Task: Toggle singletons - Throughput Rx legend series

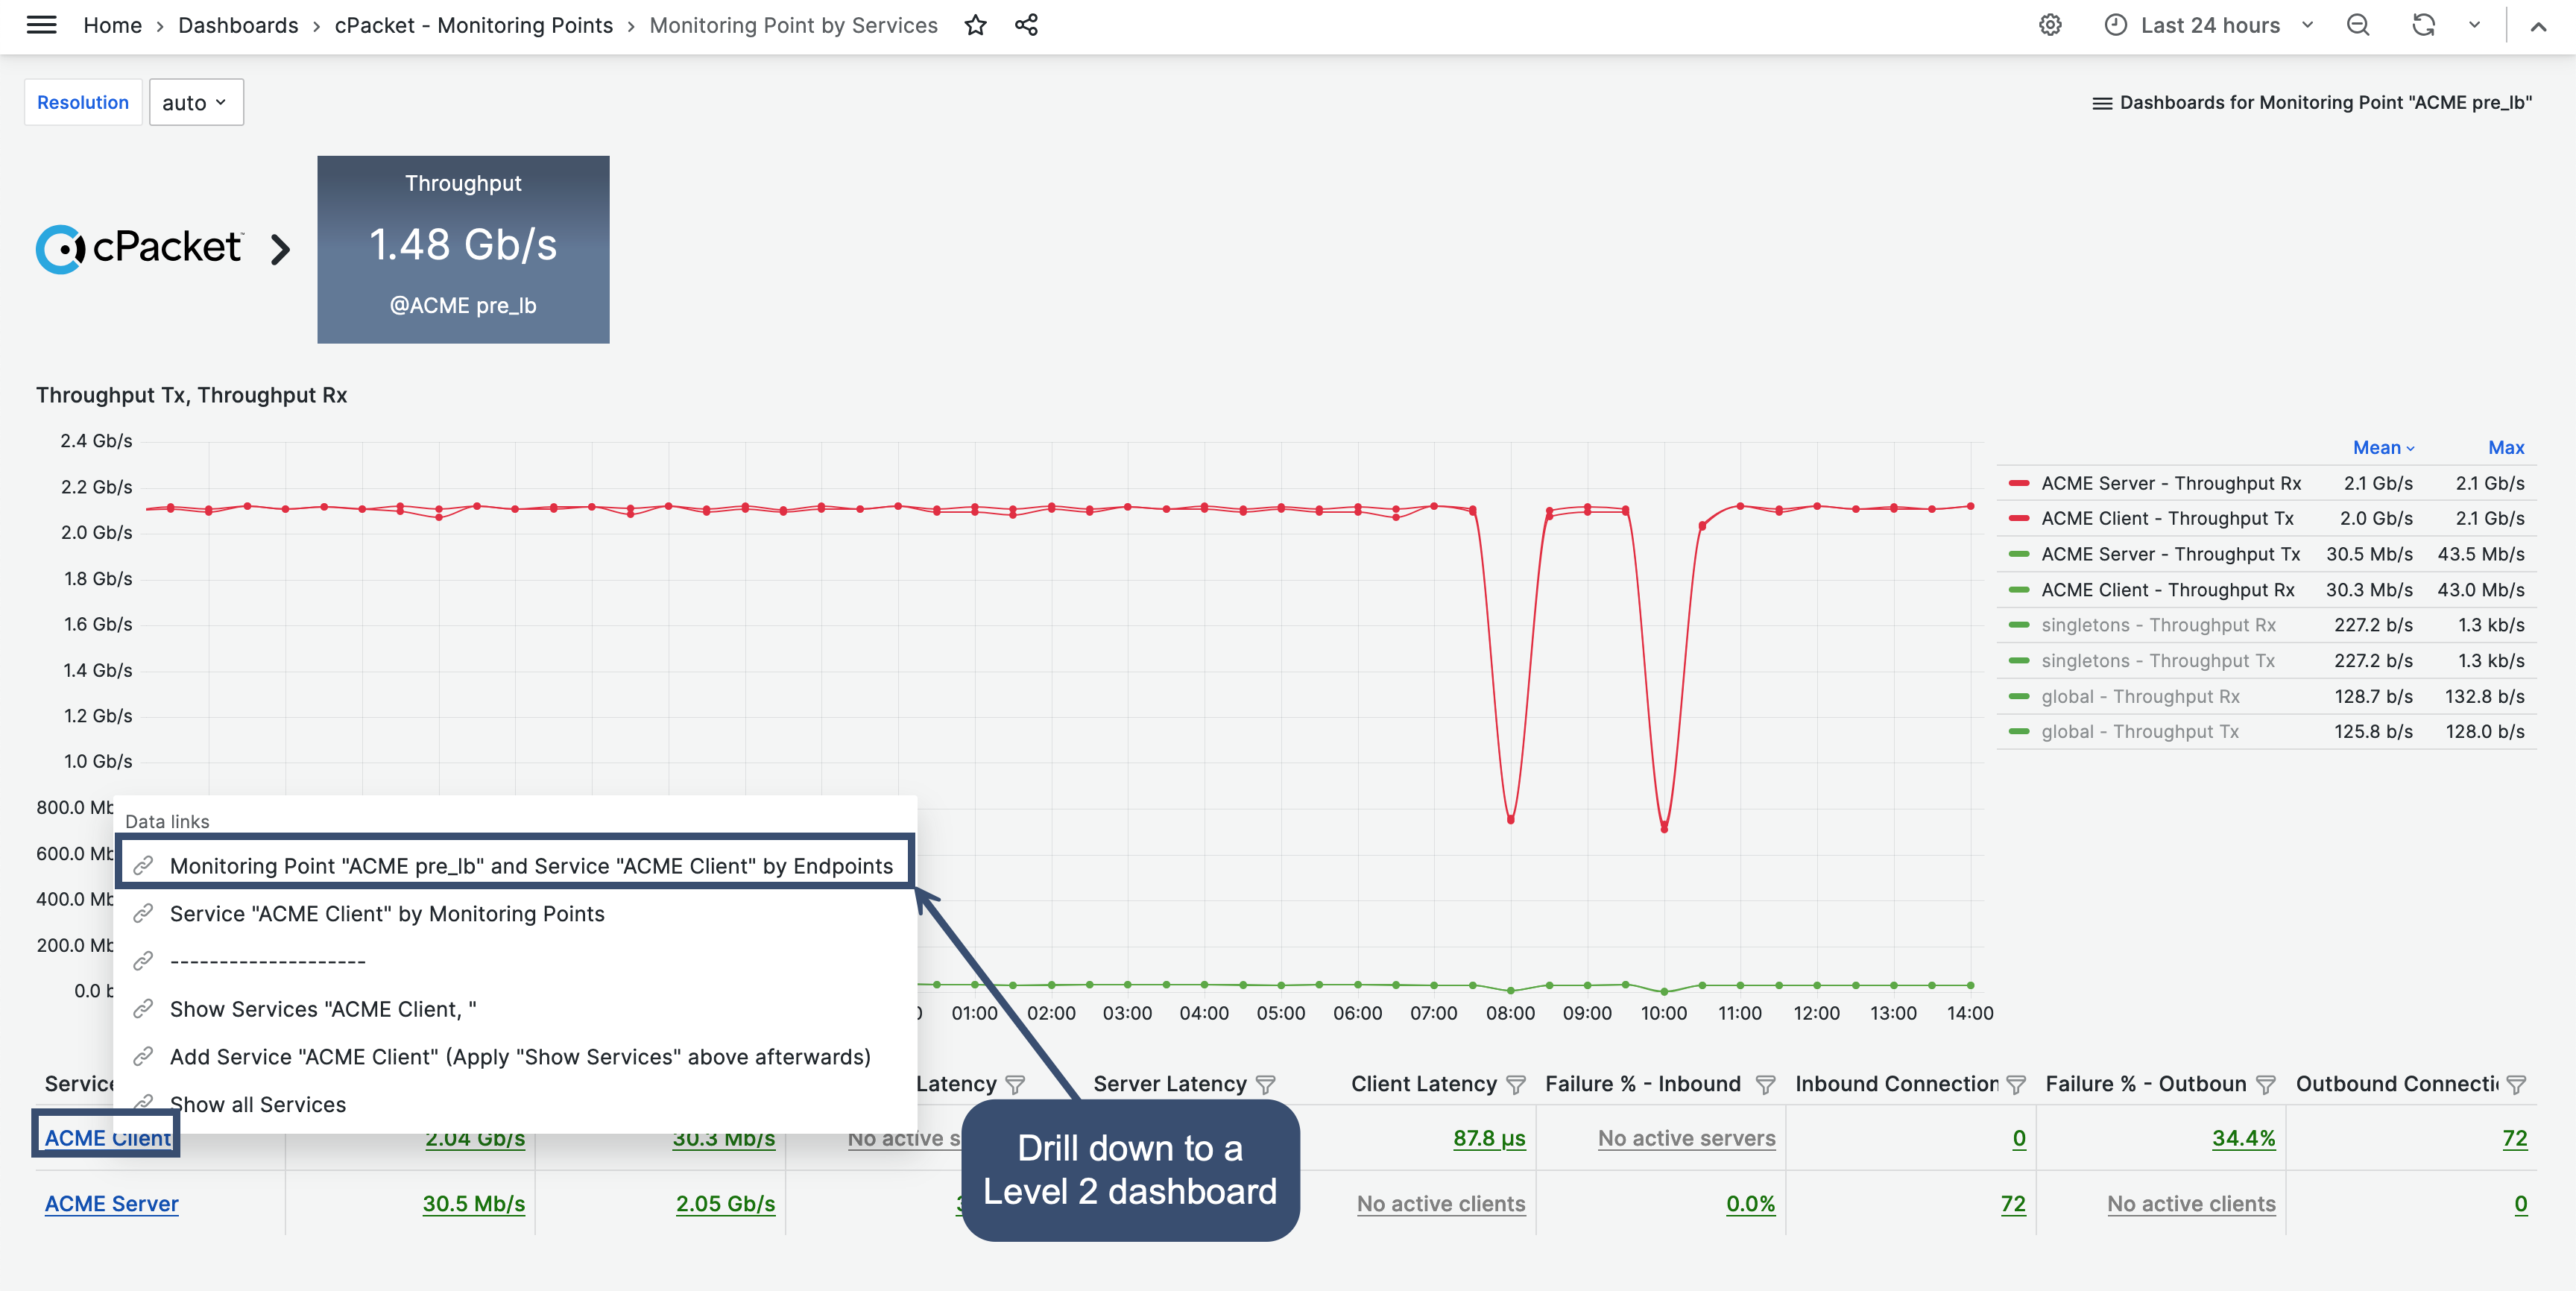Action: 2158,625
